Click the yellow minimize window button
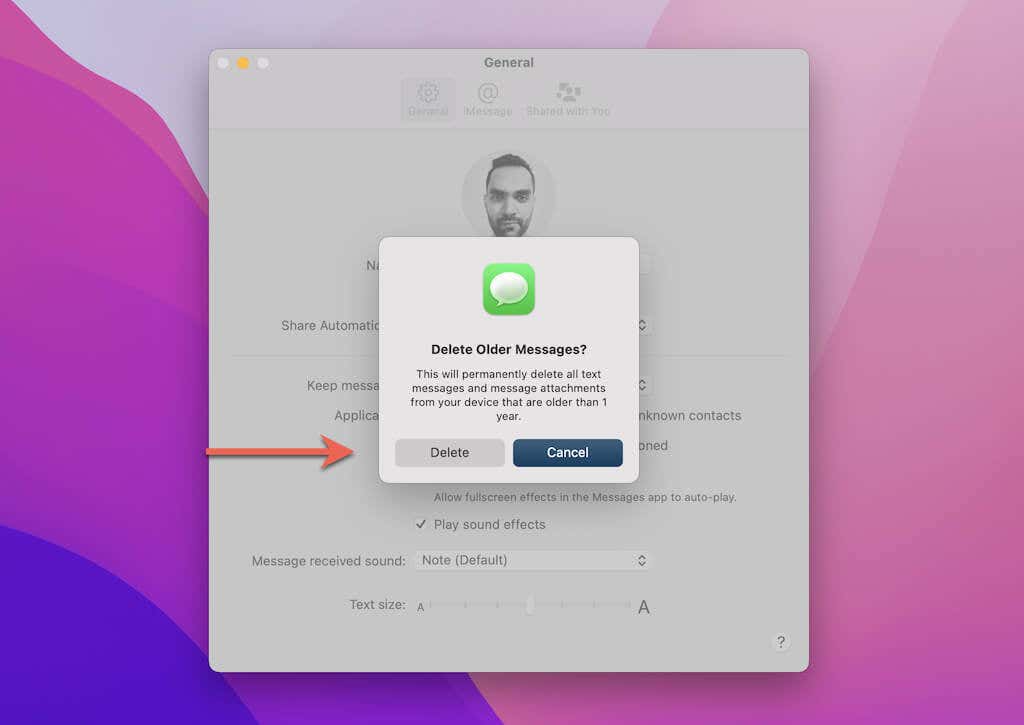Viewport: 1024px width, 725px height. coord(243,63)
